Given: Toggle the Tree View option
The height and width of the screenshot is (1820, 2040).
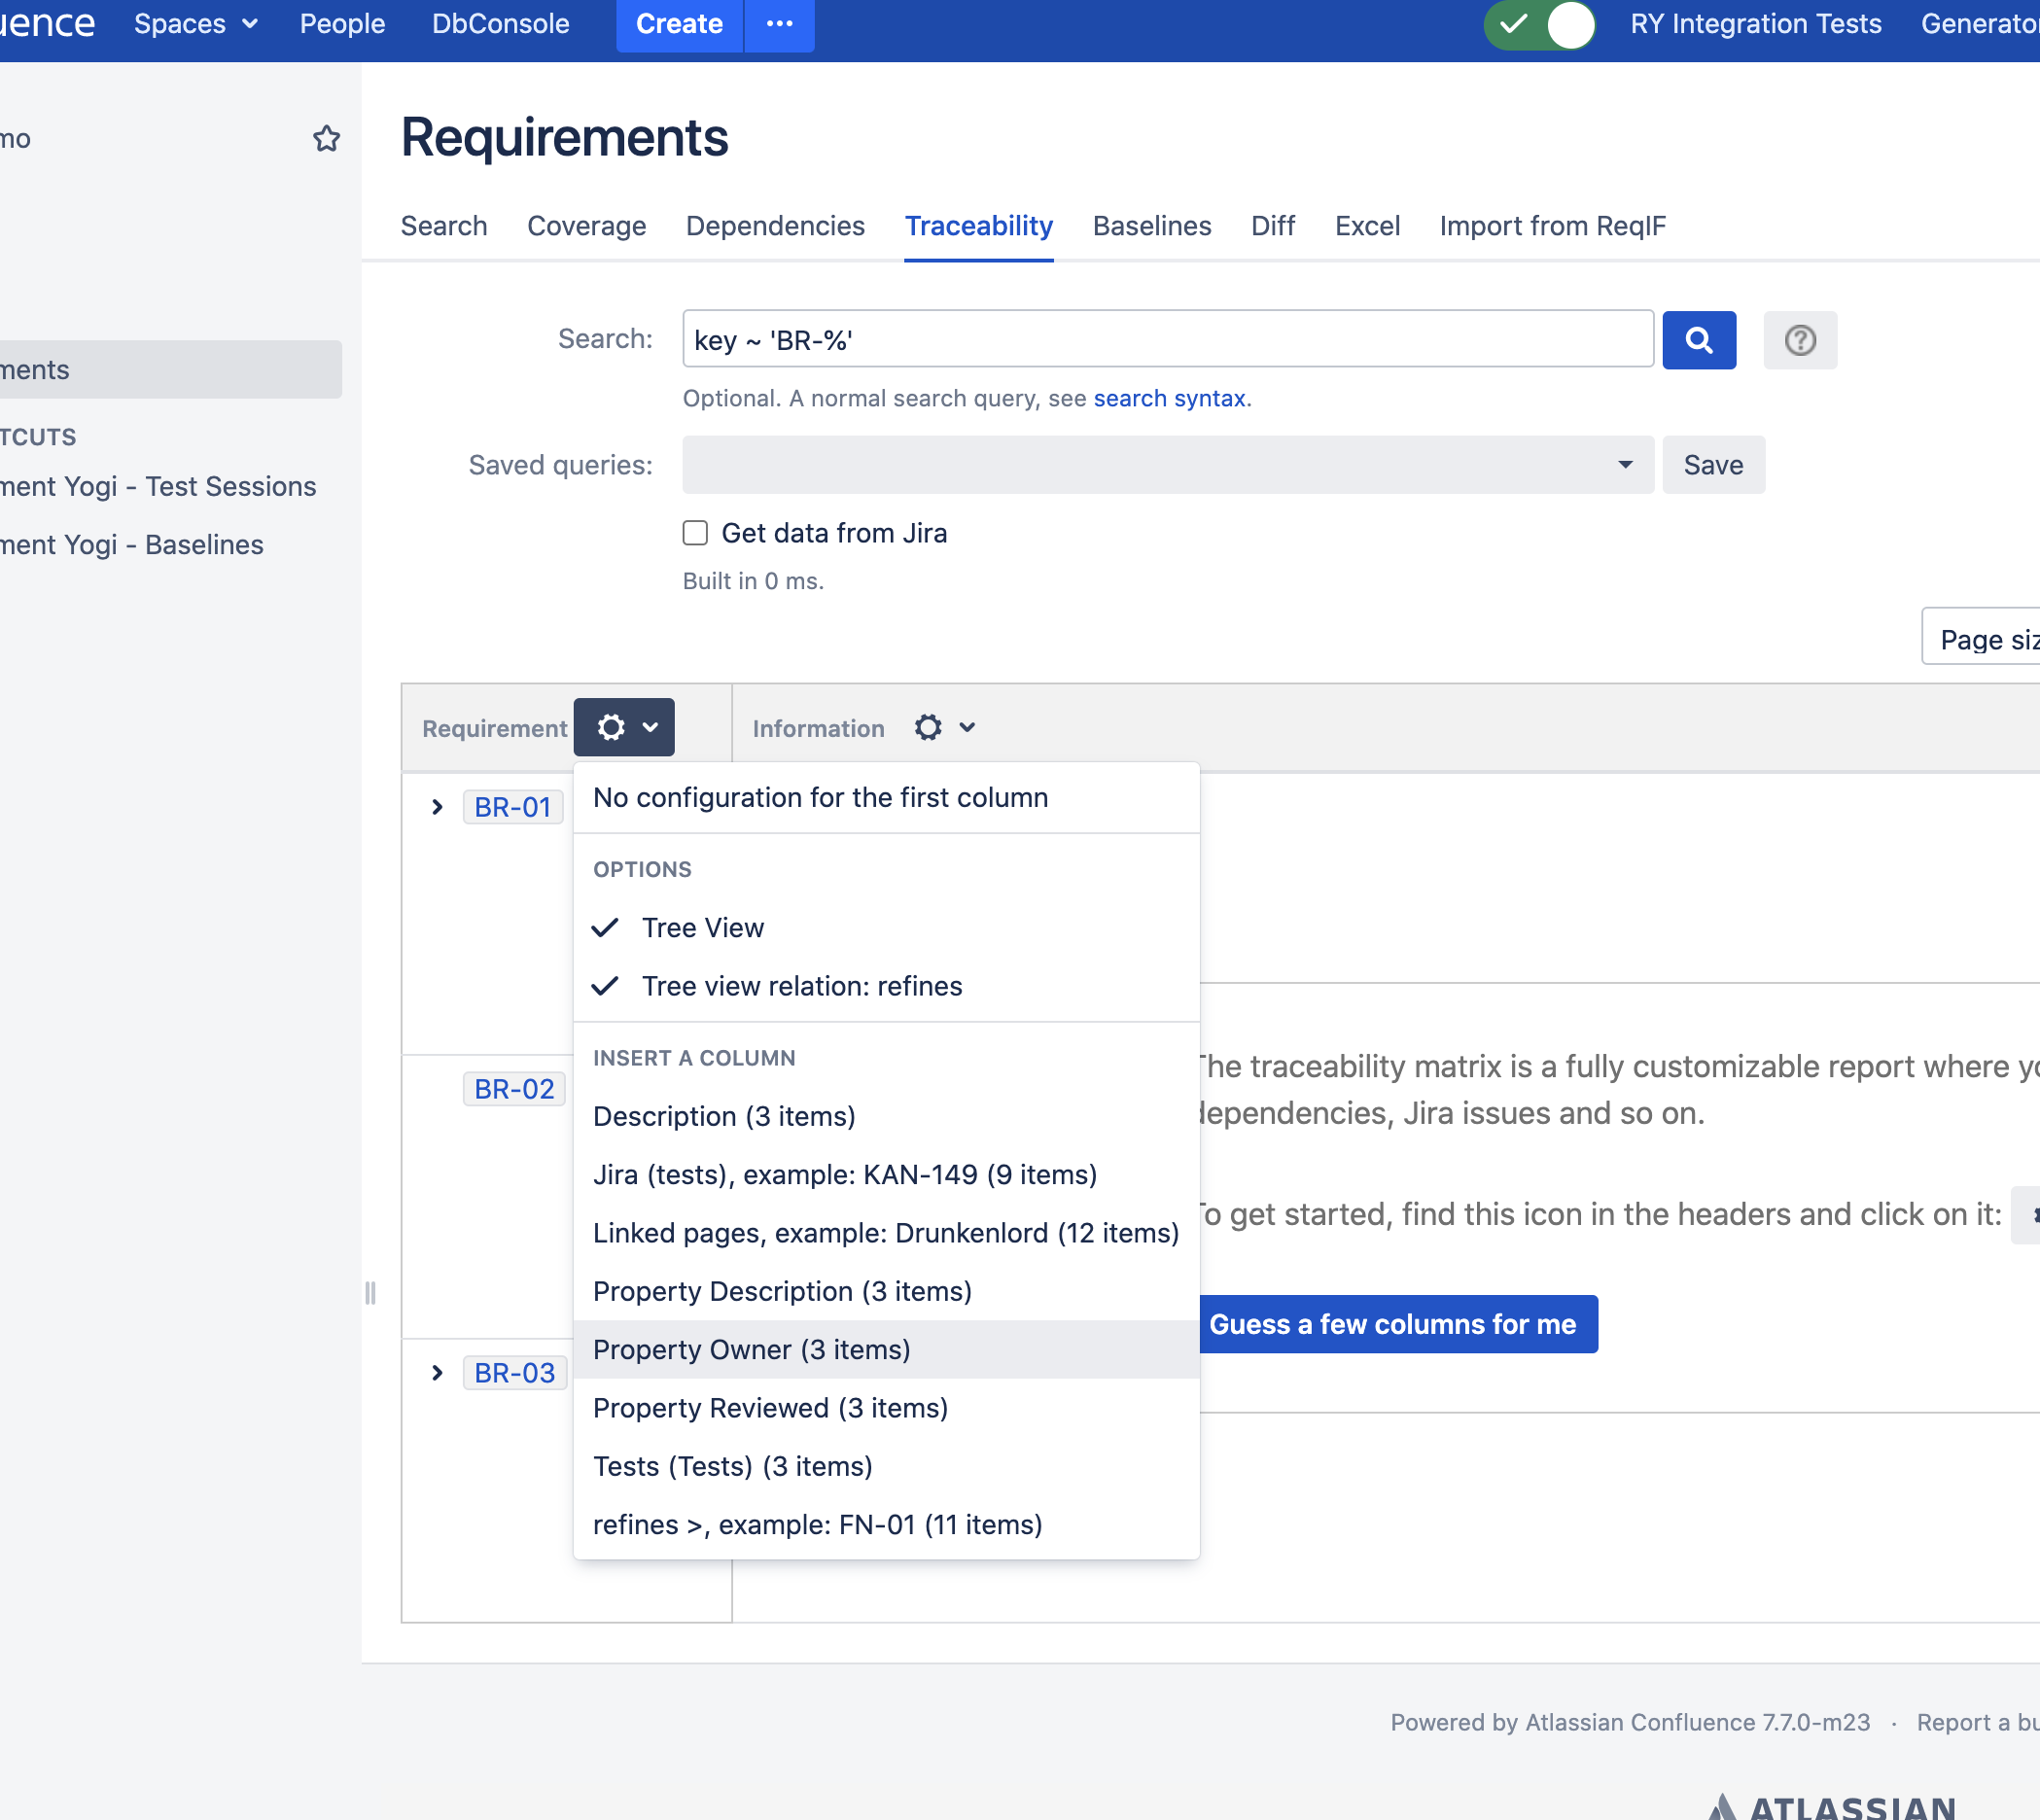Looking at the screenshot, I should coord(702,927).
